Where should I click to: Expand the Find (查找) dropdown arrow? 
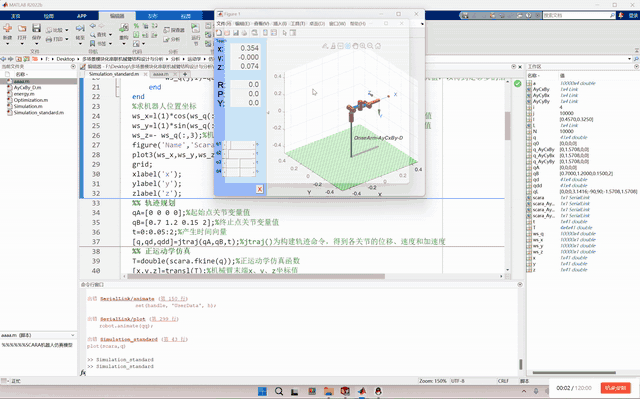pyautogui.click(x=110, y=35)
